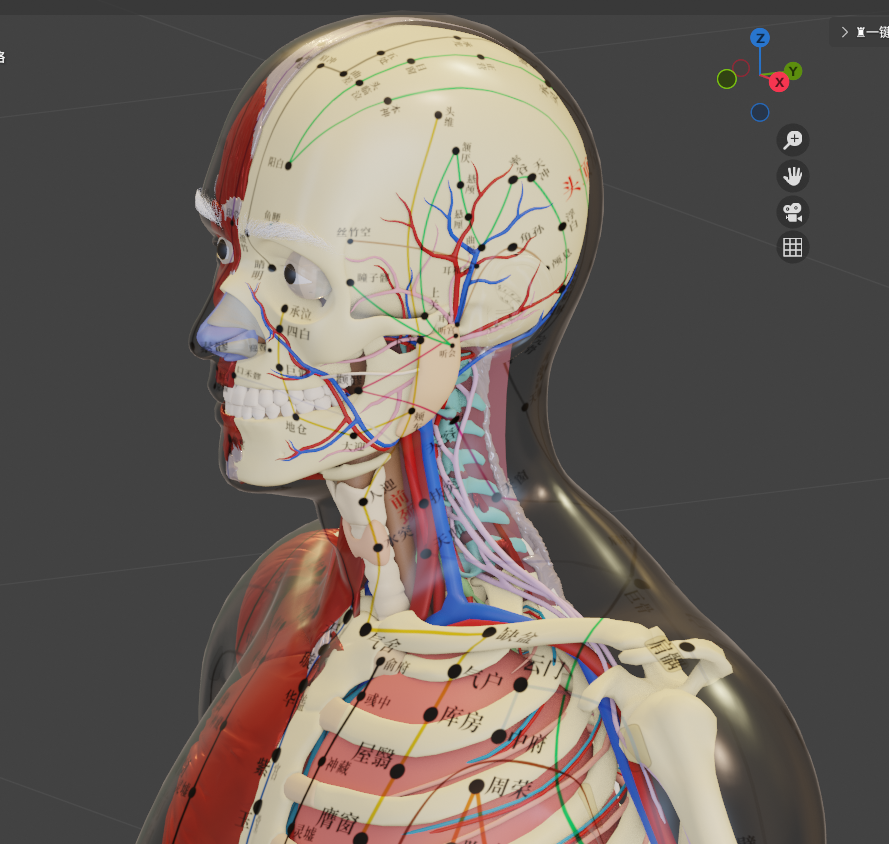Snap view to the blue Z axis
This screenshot has width=889, height=844.
click(760, 38)
